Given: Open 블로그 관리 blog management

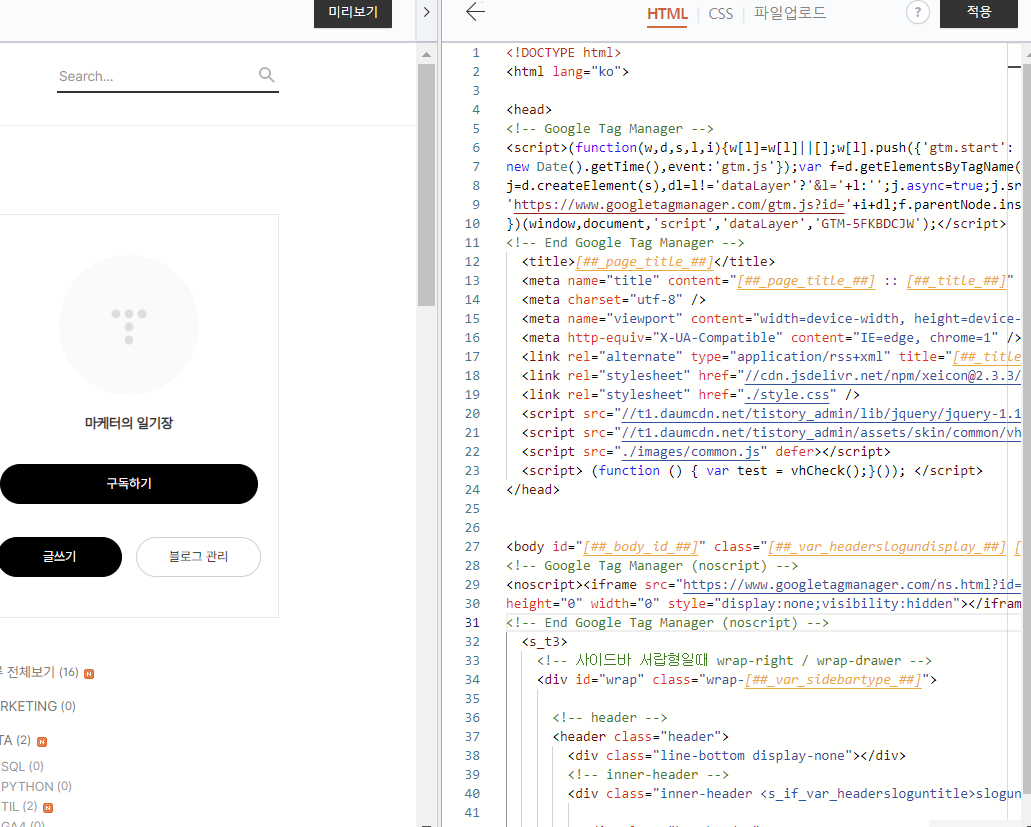Looking at the screenshot, I should point(199,557).
